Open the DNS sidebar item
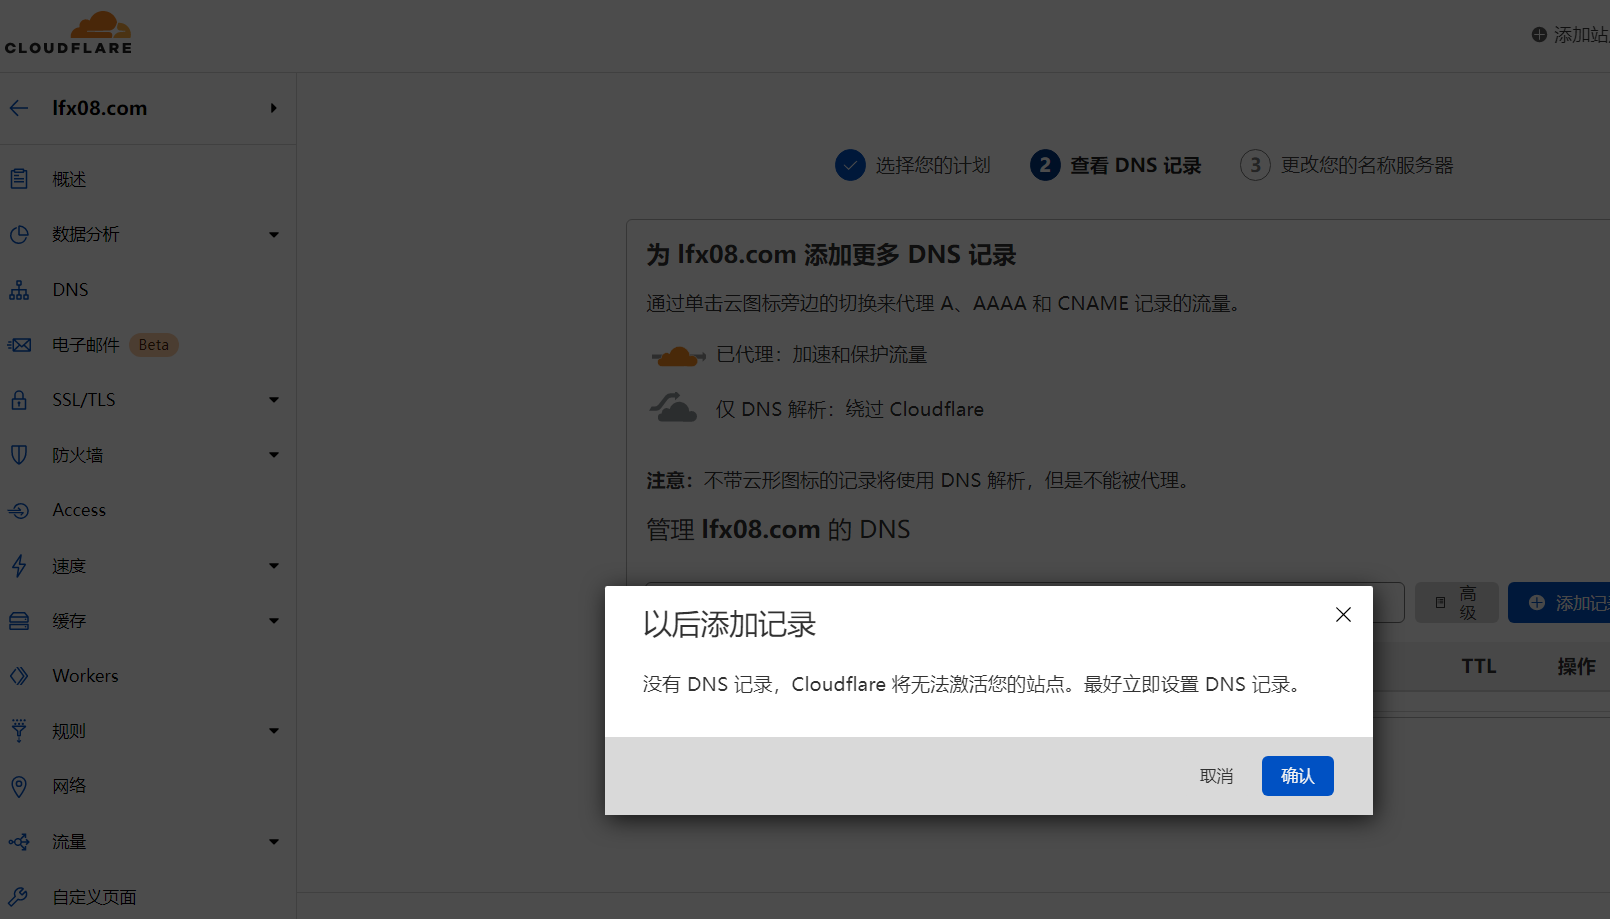The height and width of the screenshot is (919, 1610). [x=70, y=290]
